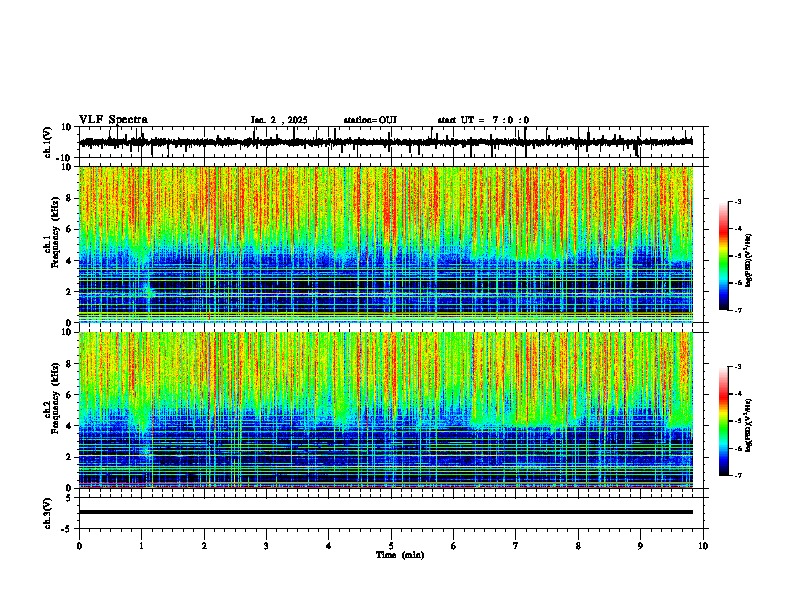Click the ch.1 spectrogram panel
This screenshot has height=612, width=792.
(x=386, y=244)
